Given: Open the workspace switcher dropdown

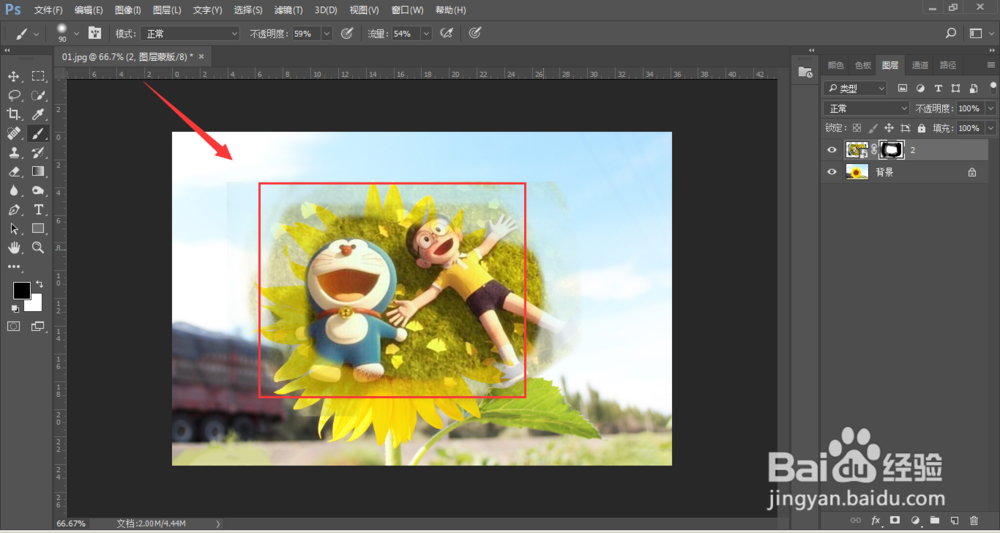Looking at the screenshot, I should point(981,33).
